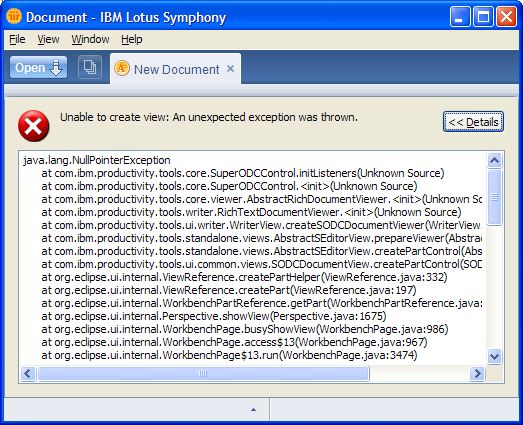
Task: Click the WriterView.createSODCDocumentViewer stack line
Action: pos(262,225)
